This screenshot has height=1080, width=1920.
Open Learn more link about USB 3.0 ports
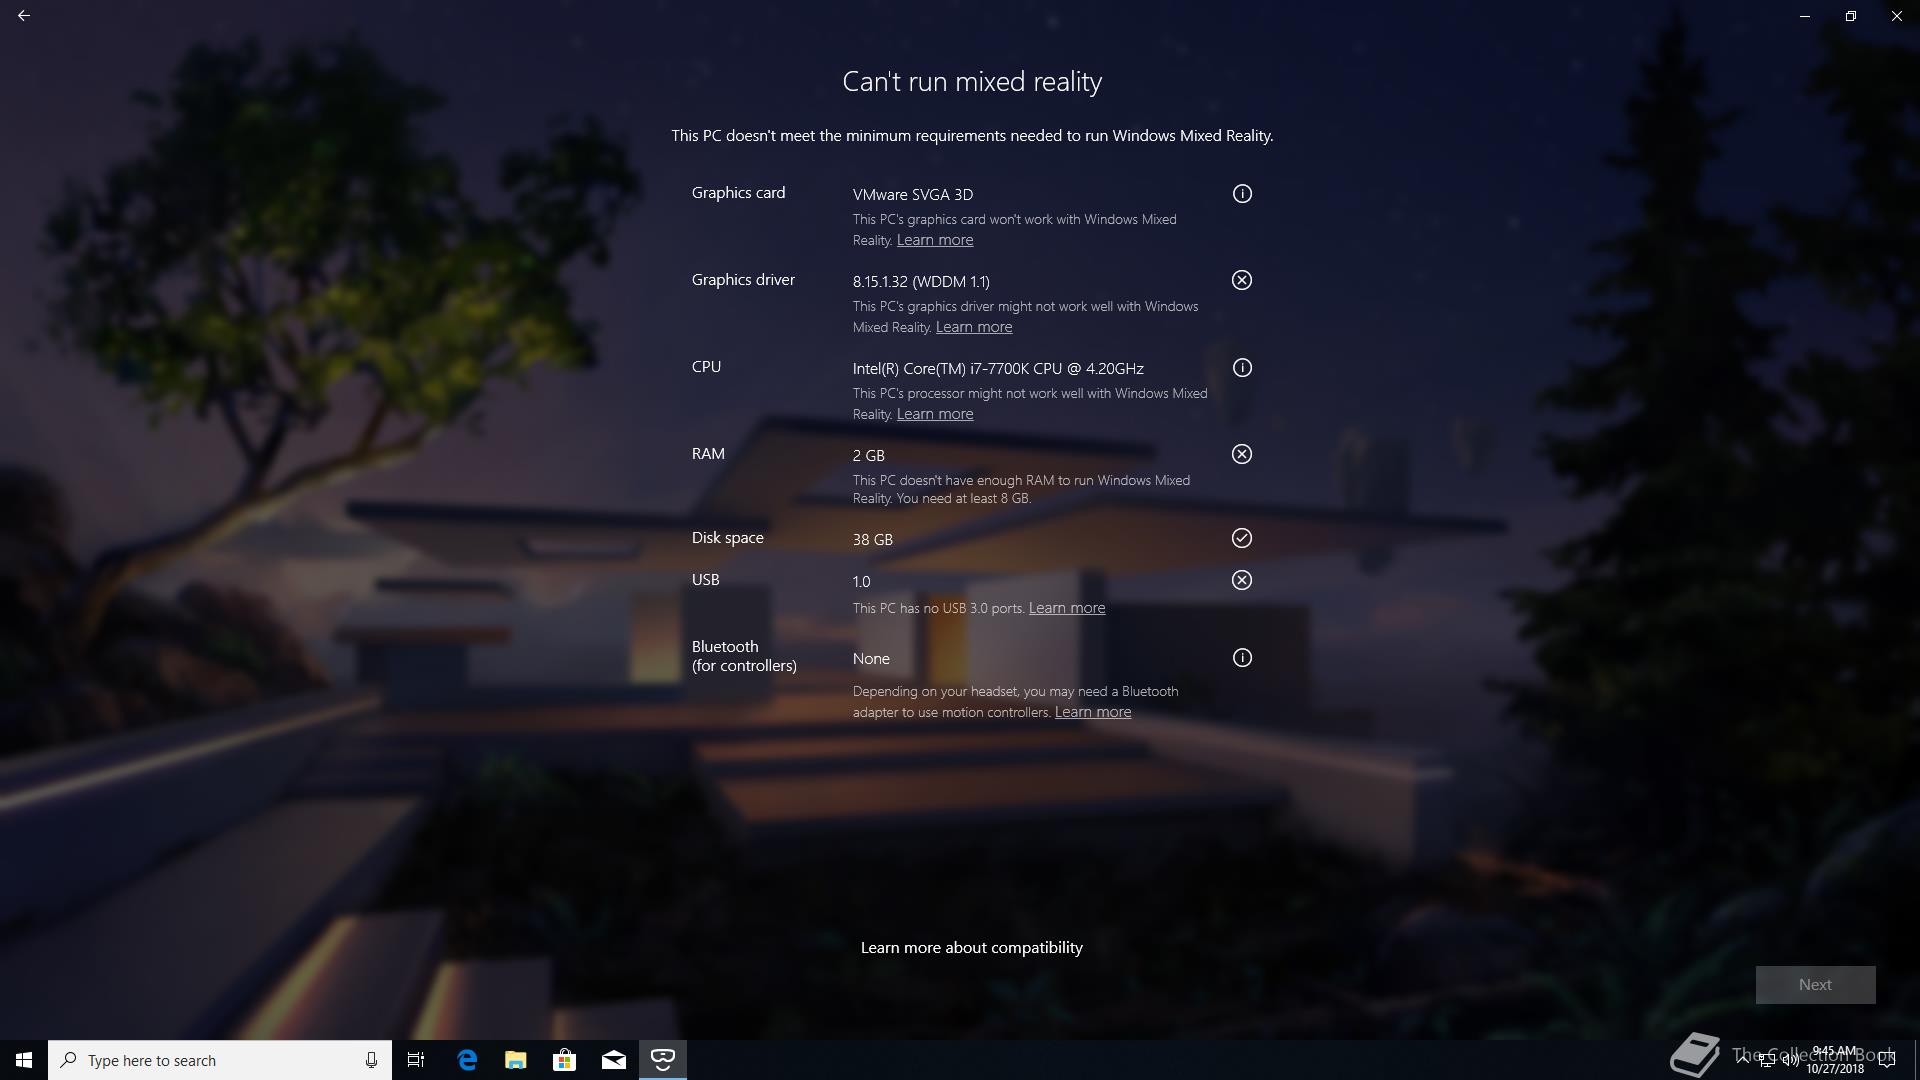click(x=1066, y=608)
